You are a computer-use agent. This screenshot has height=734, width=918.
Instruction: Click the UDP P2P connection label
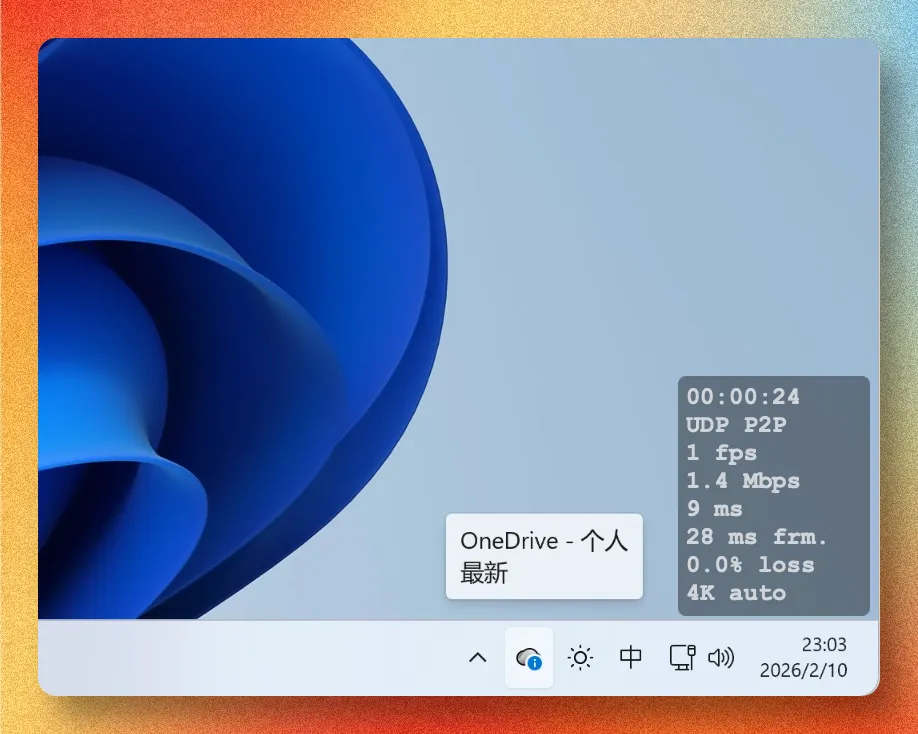[x=736, y=425]
